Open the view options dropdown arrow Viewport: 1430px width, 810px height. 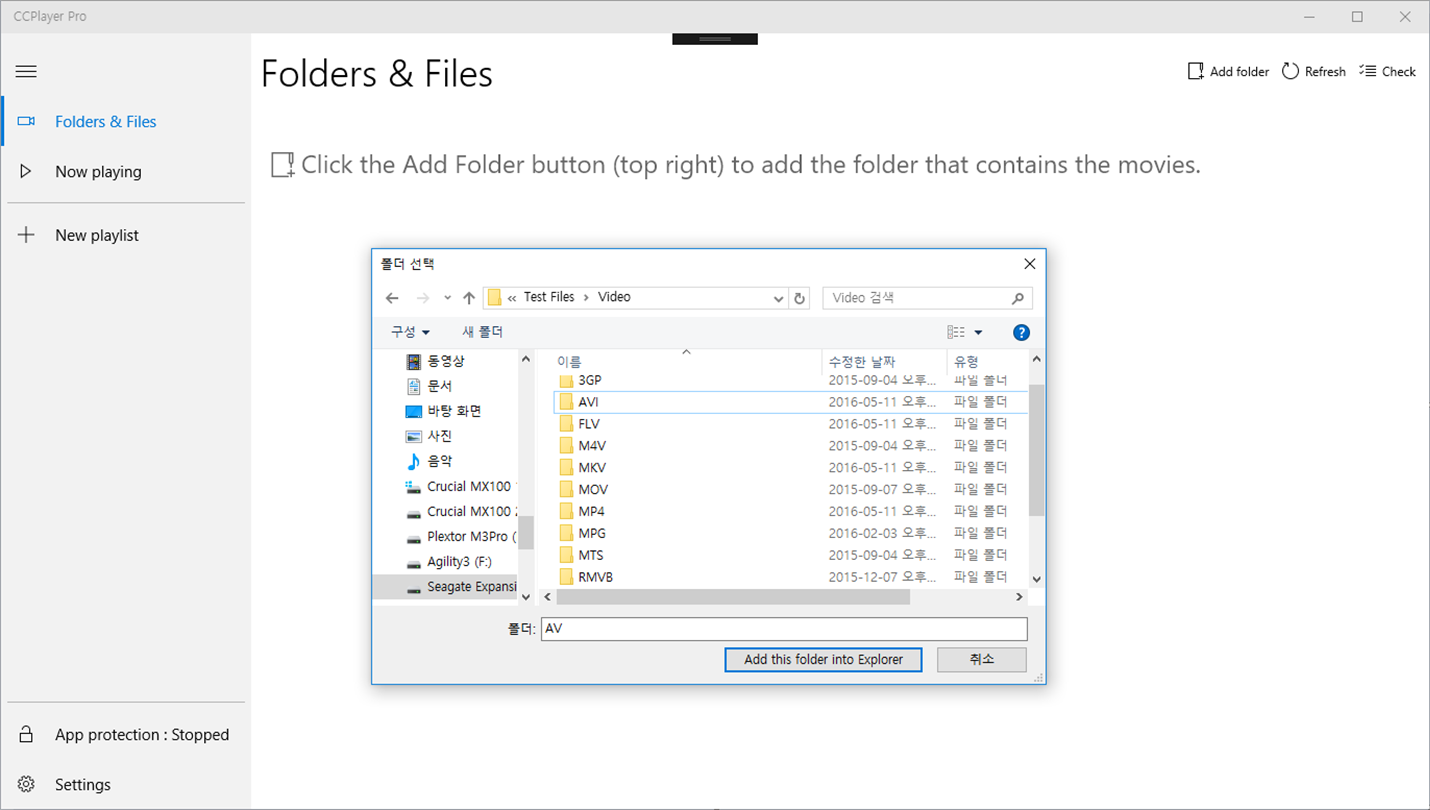click(978, 332)
